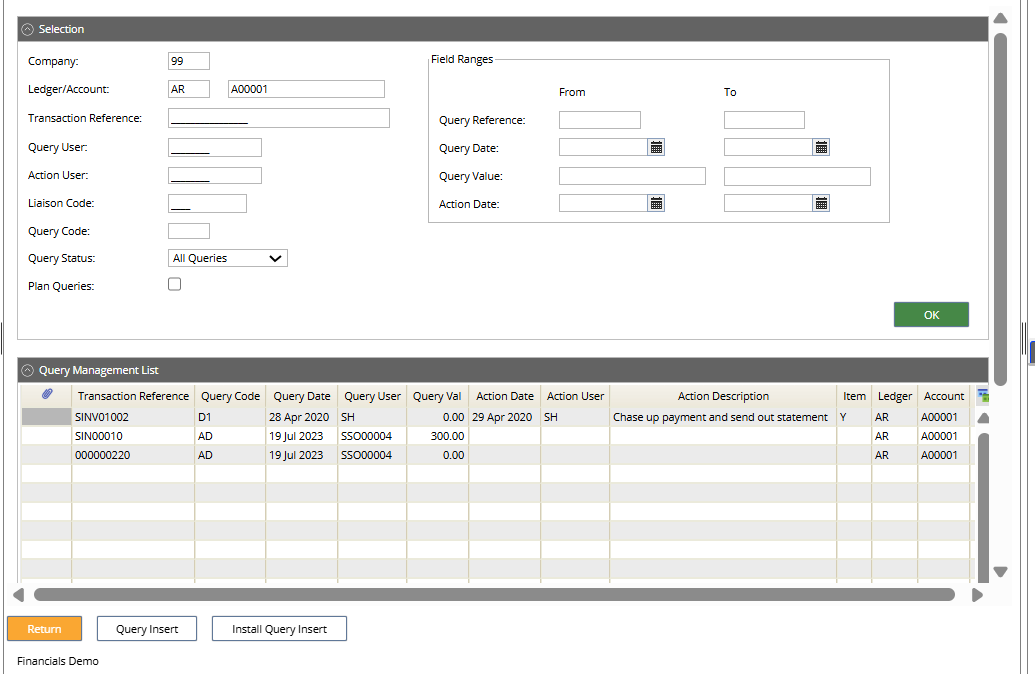Open Query Date From calendar picker
Screen dimensions: 1035x674
pos(656,147)
